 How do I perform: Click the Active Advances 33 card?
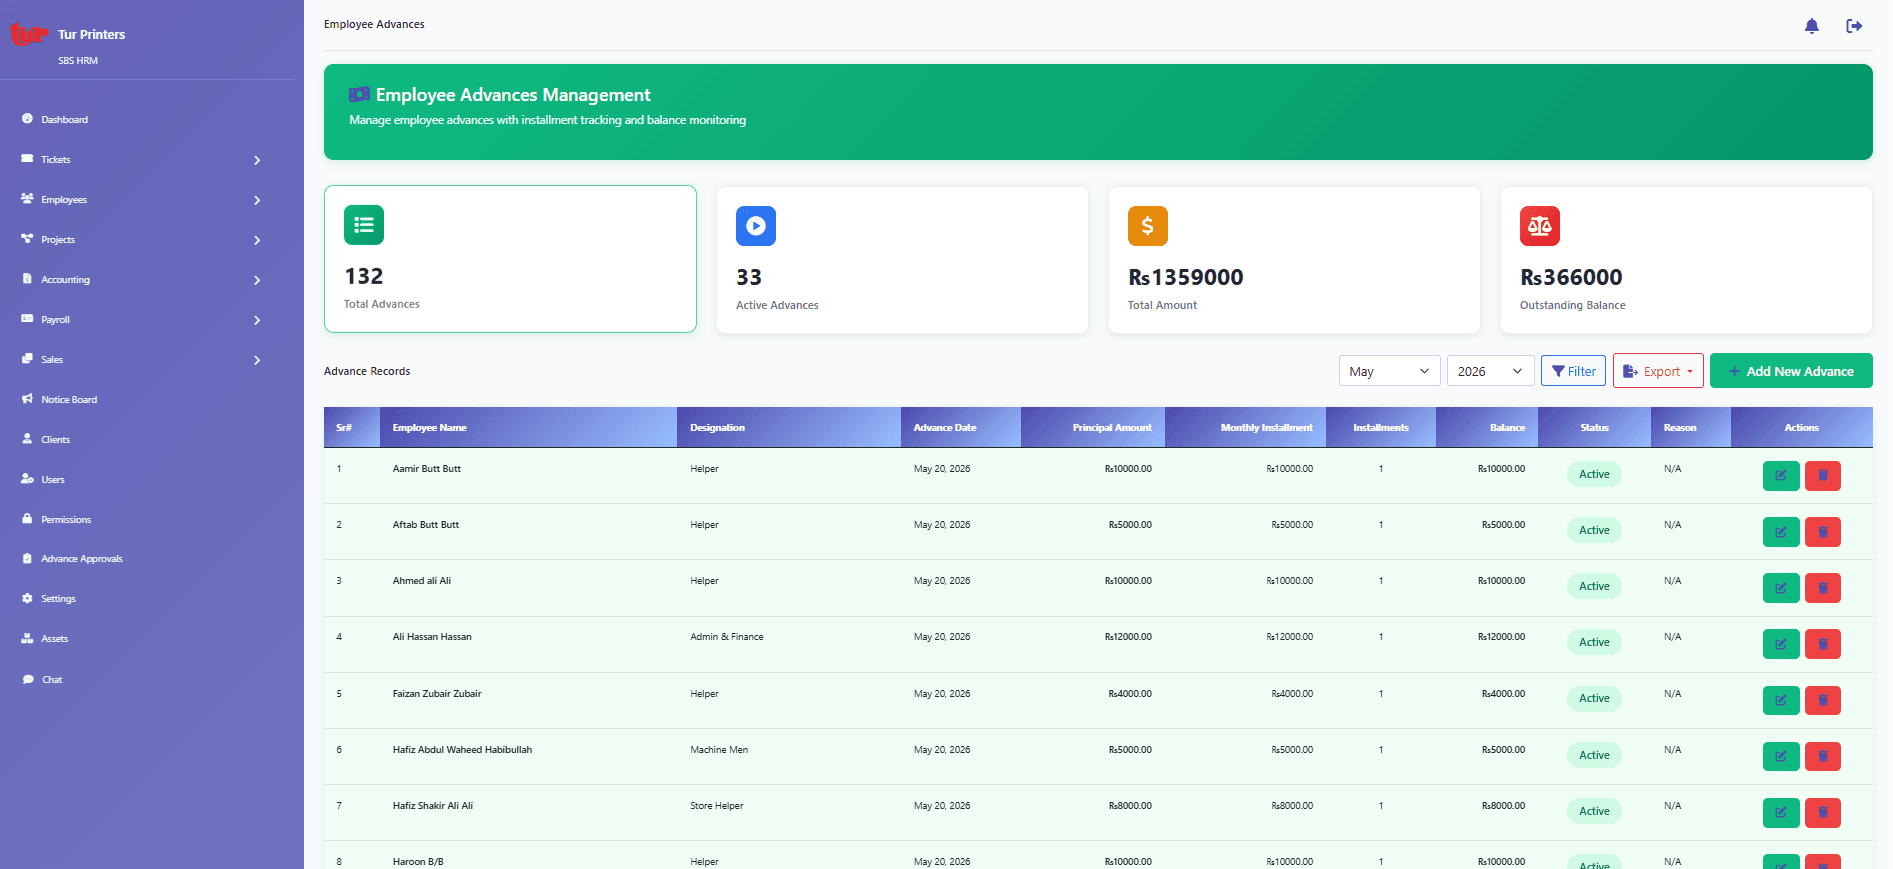[902, 260]
